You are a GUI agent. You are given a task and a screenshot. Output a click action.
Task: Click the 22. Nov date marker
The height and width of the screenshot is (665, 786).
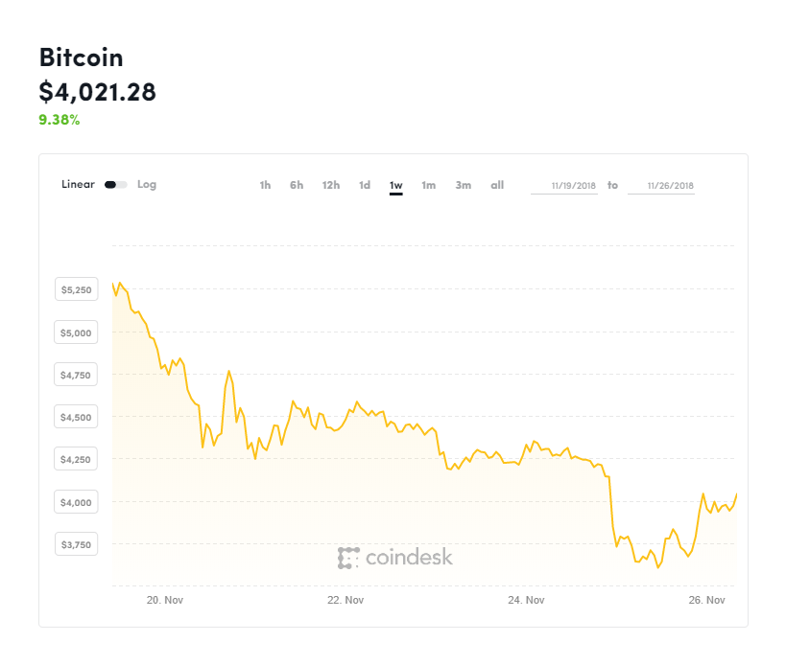[345, 600]
